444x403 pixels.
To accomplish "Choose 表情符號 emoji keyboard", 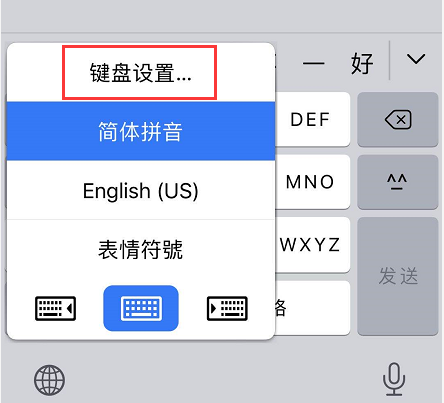I will point(141,249).
